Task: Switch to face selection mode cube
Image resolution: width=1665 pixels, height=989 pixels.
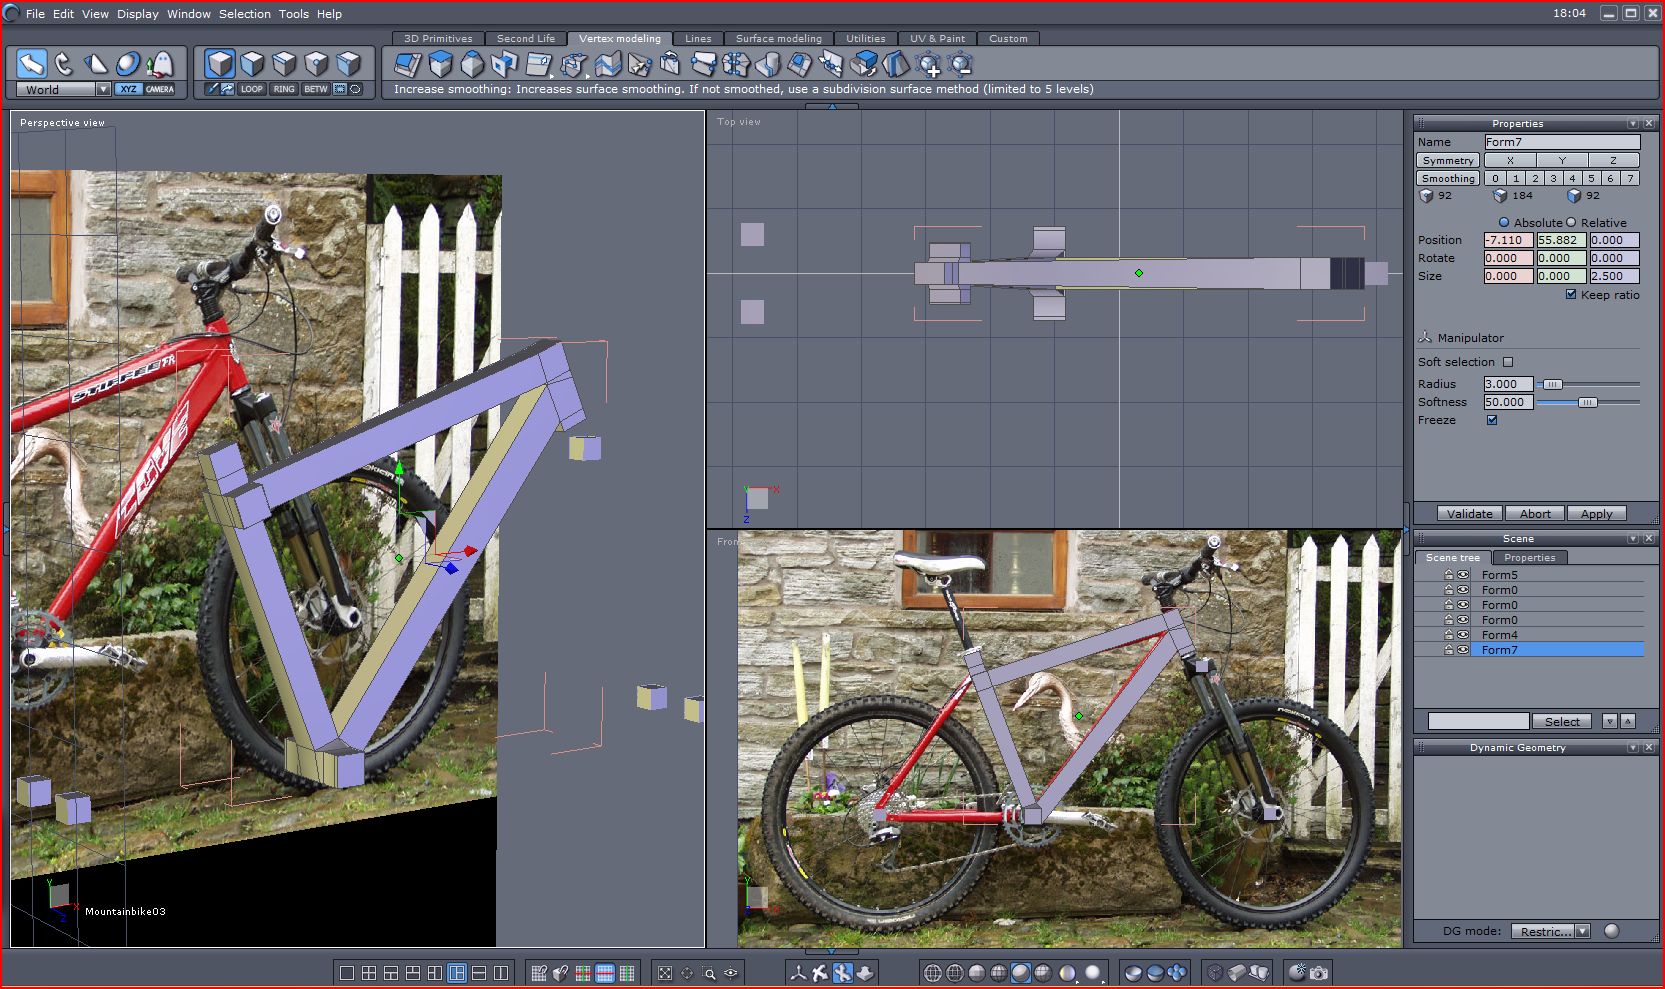Action: click(252, 64)
